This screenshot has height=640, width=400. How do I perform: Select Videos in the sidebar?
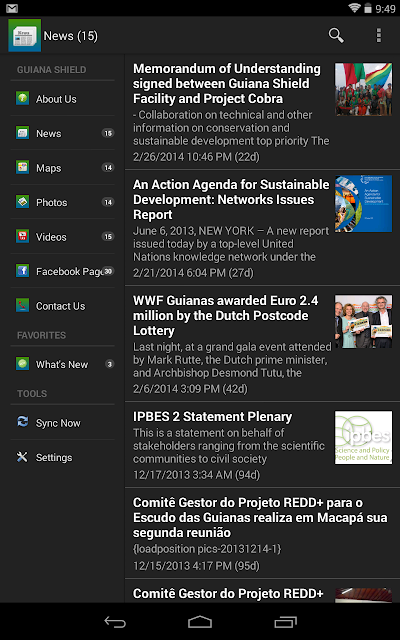pyautogui.click(x=62, y=237)
